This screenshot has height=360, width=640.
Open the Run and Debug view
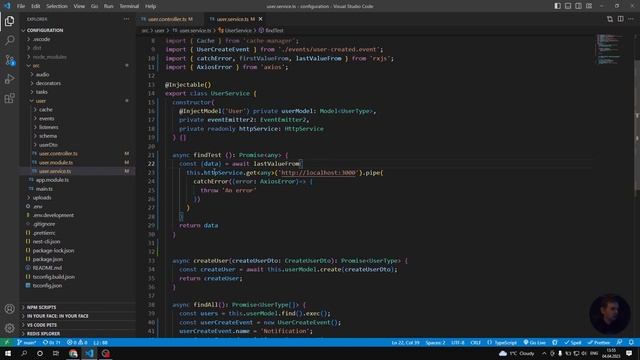click(x=9, y=79)
